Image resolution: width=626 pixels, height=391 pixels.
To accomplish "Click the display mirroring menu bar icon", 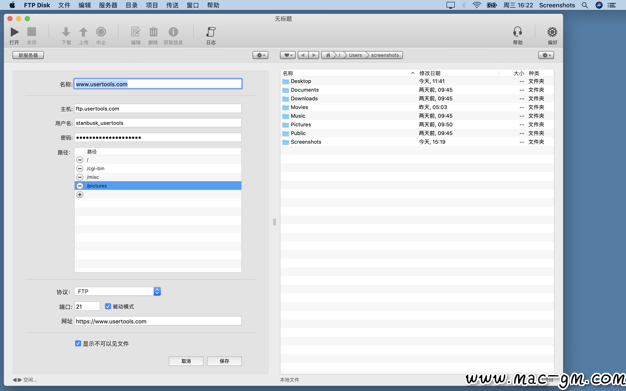I will coord(450,5).
